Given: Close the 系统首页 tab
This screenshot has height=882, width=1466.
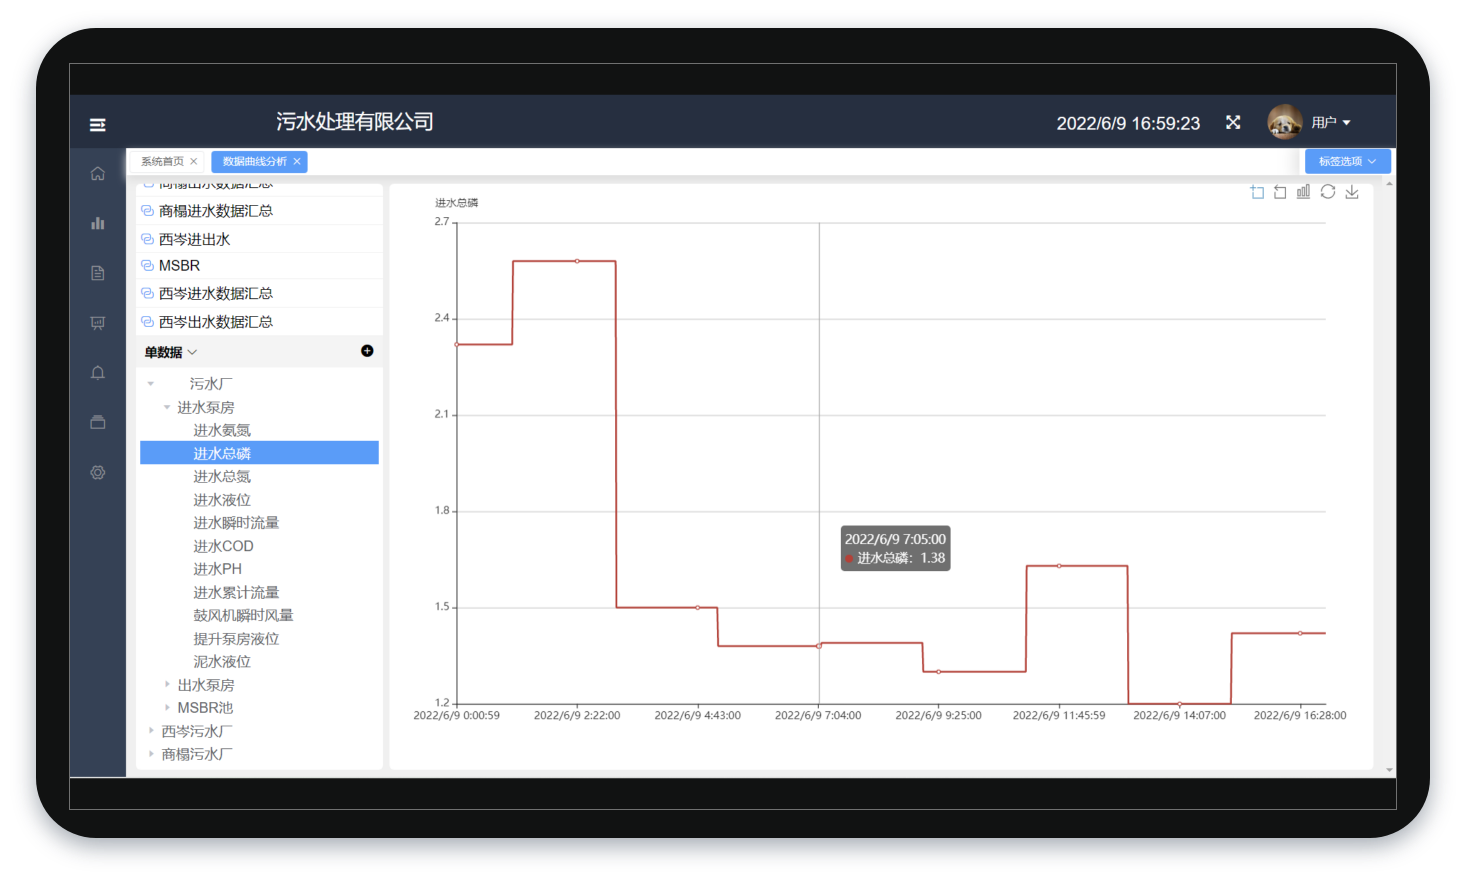Looking at the screenshot, I should click(194, 161).
